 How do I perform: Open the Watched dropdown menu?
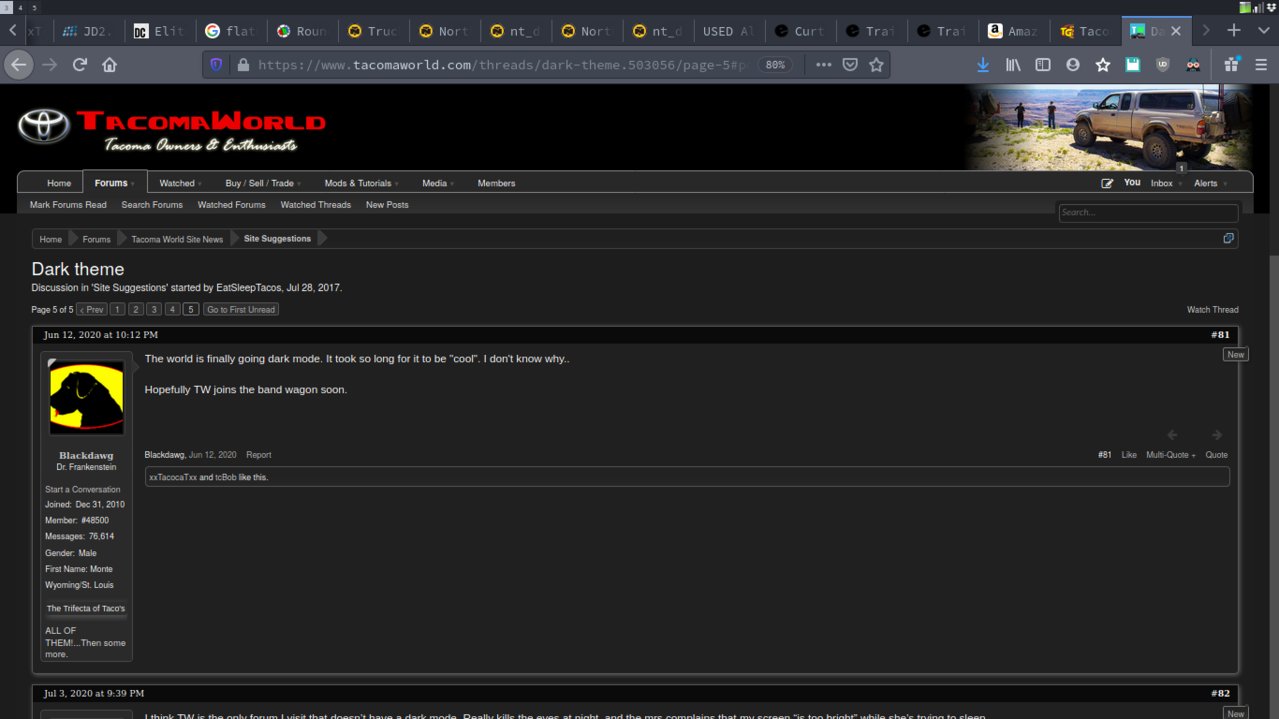click(181, 183)
